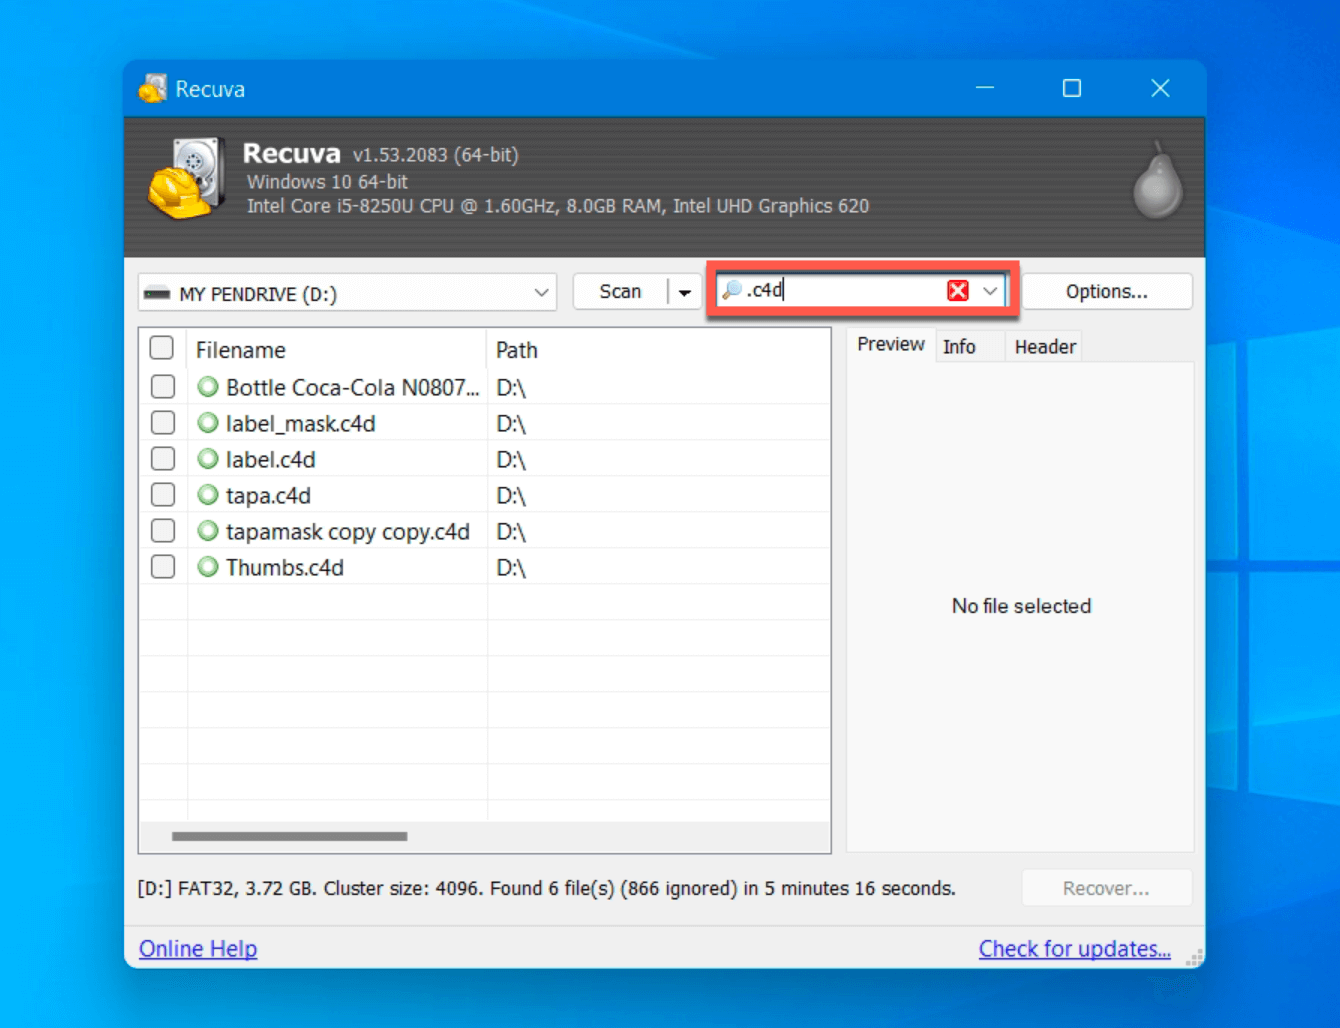
Task: Select the tapamask copy copy.c4d filename
Action: [x=348, y=532]
